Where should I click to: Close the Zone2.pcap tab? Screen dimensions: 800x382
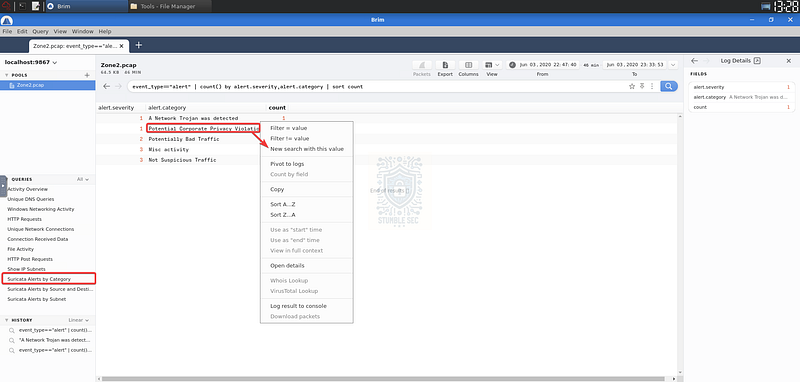point(121,45)
